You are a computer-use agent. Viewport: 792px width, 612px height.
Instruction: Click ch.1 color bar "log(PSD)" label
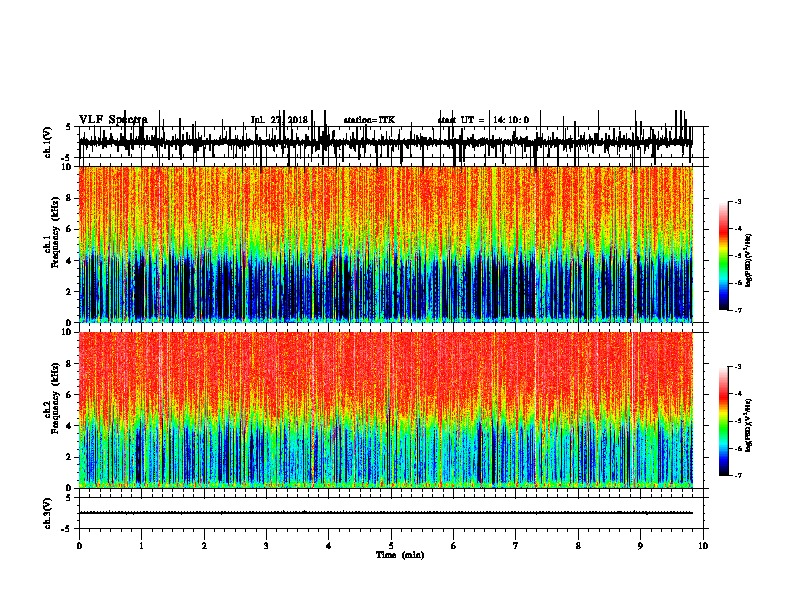point(749,260)
